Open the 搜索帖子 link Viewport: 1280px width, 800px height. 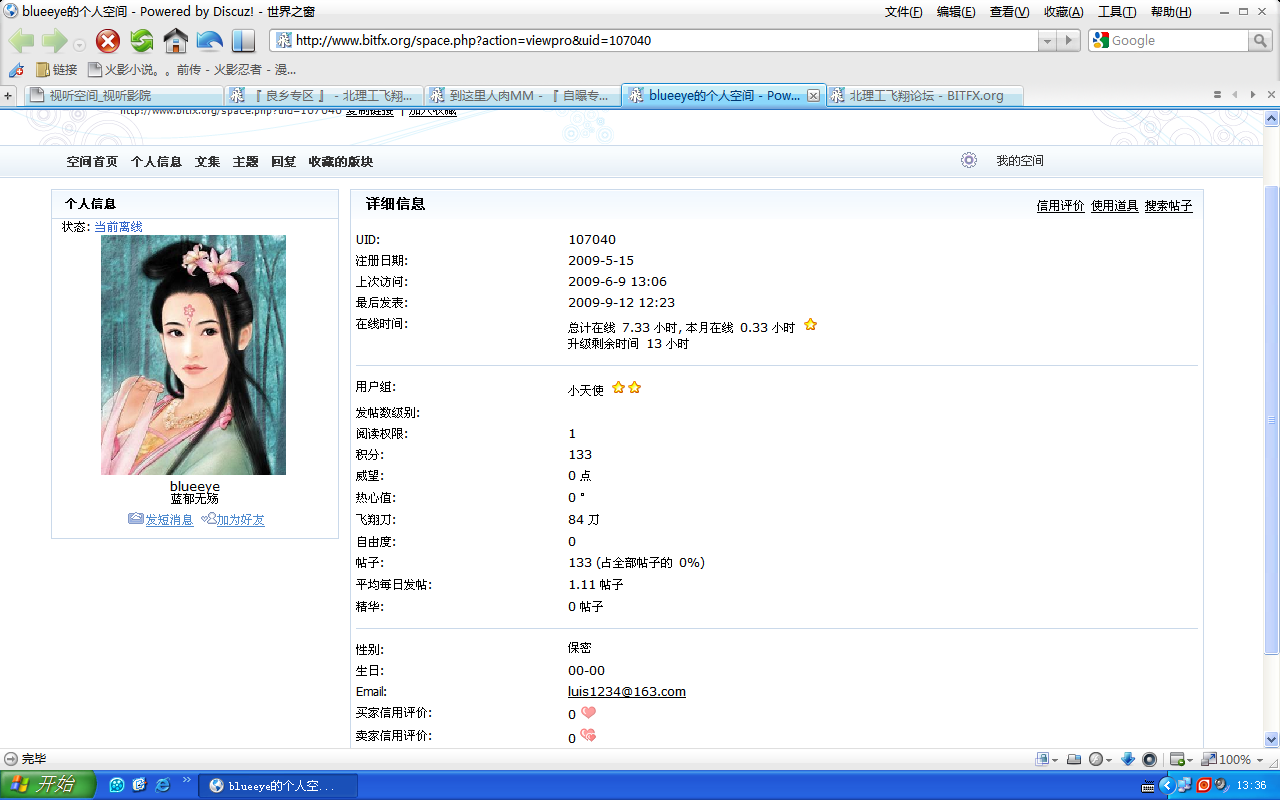1168,206
